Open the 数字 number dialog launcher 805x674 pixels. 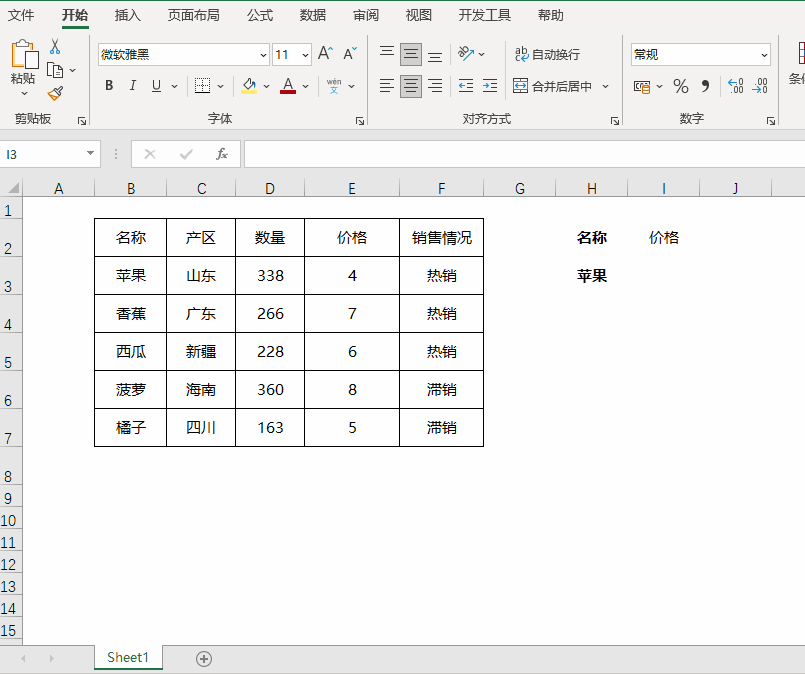771,121
